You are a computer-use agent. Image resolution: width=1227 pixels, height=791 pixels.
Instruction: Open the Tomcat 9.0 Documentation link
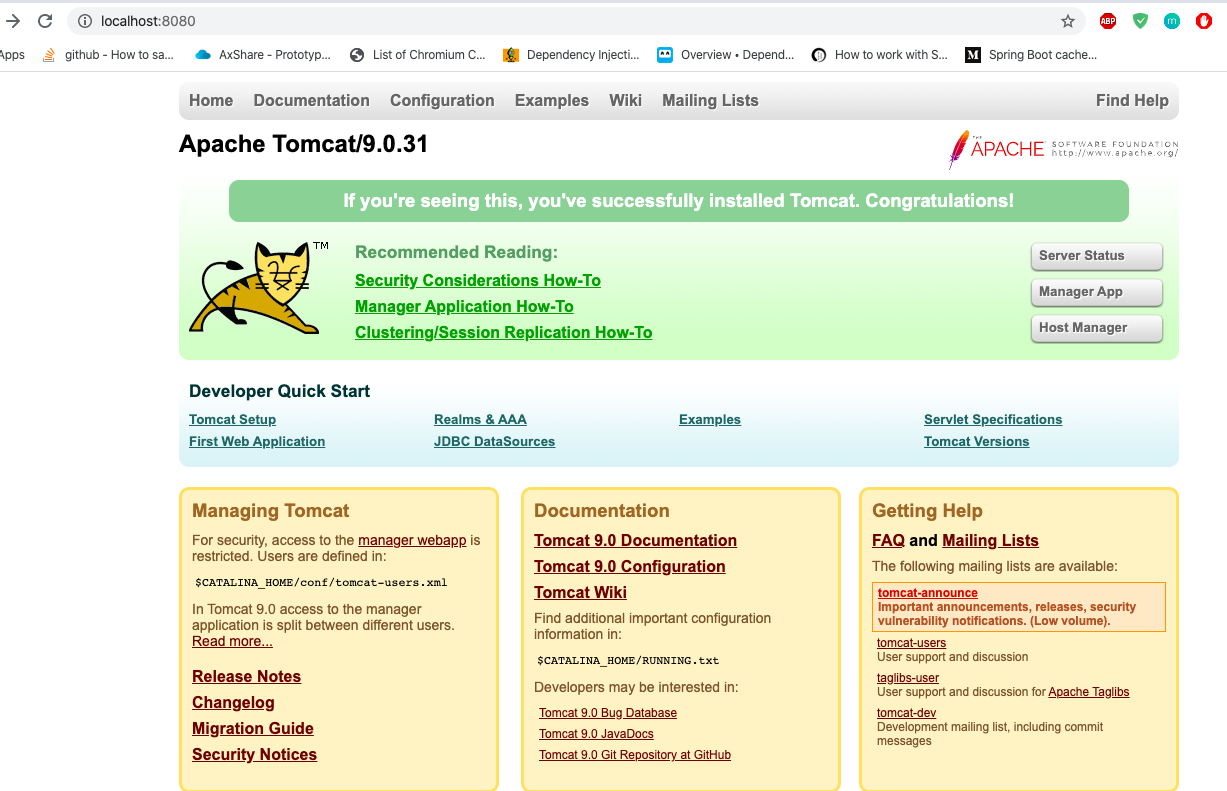(x=635, y=540)
